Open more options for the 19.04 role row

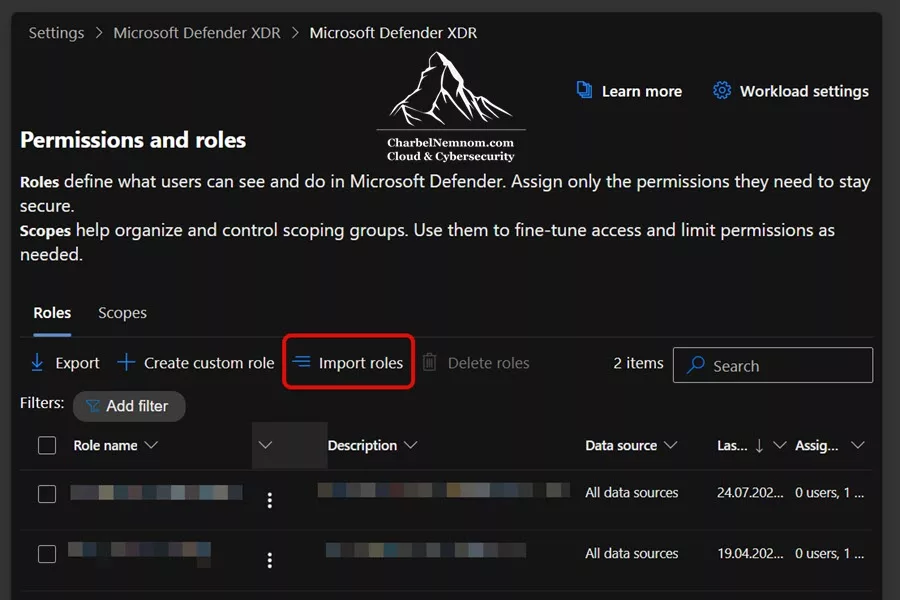coord(270,560)
